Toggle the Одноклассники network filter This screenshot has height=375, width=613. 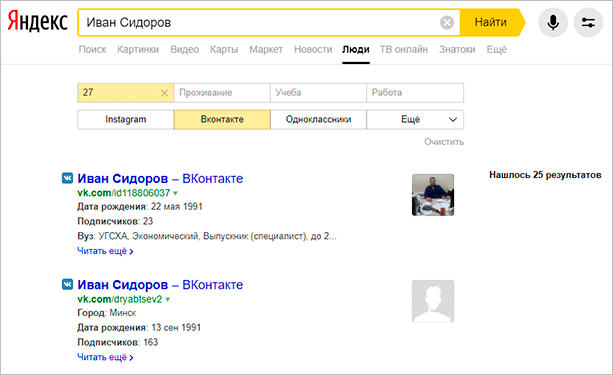(318, 120)
